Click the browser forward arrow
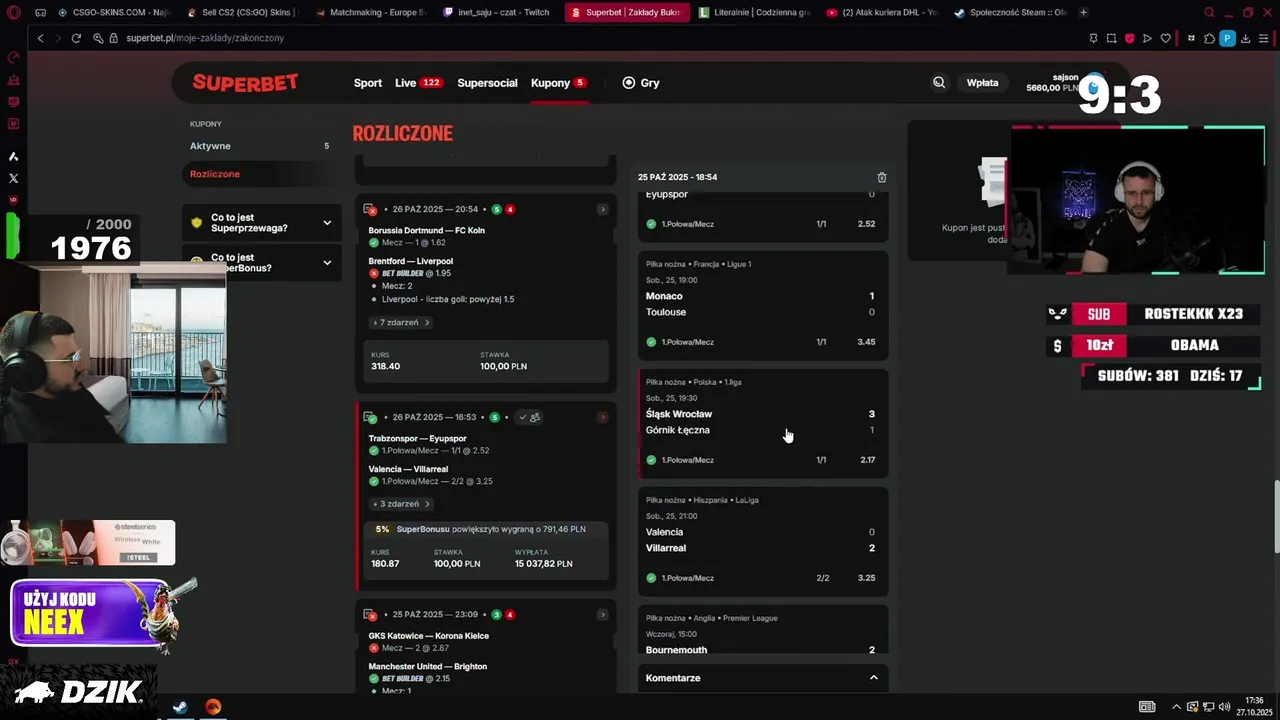1280x720 pixels. 57,38
